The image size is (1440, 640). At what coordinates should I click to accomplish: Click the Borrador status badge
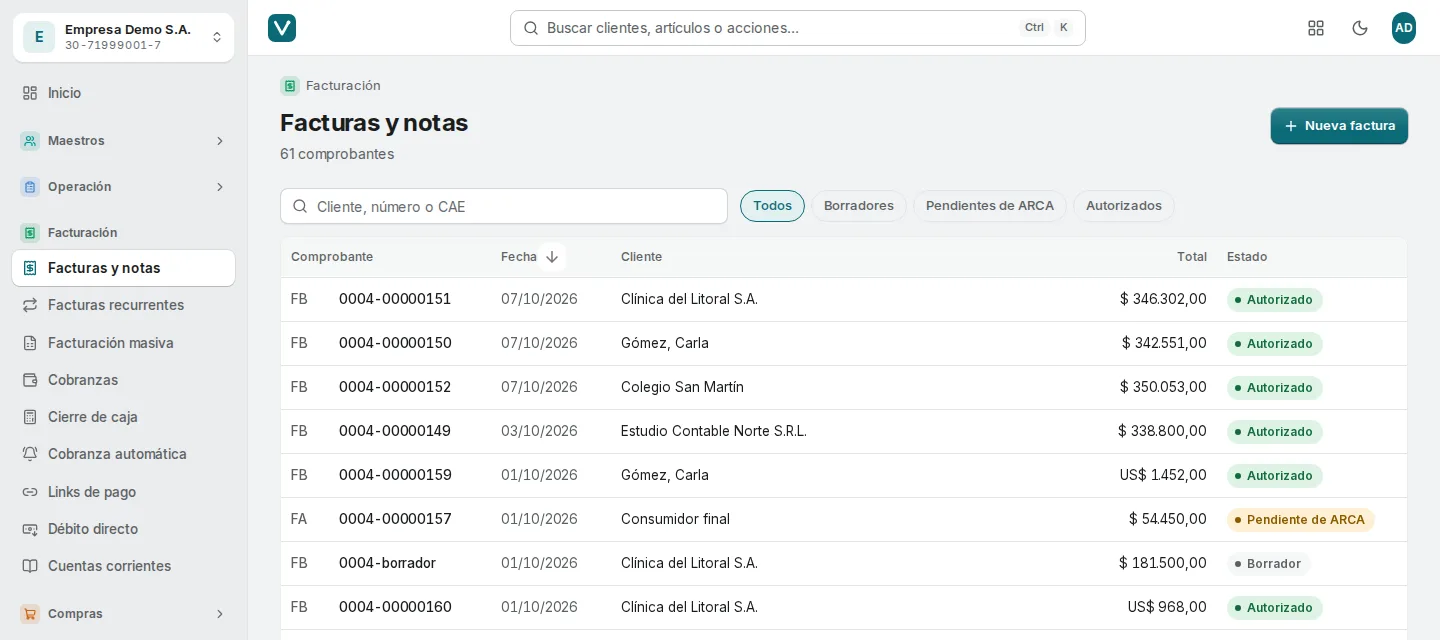(x=1268, y=564)
